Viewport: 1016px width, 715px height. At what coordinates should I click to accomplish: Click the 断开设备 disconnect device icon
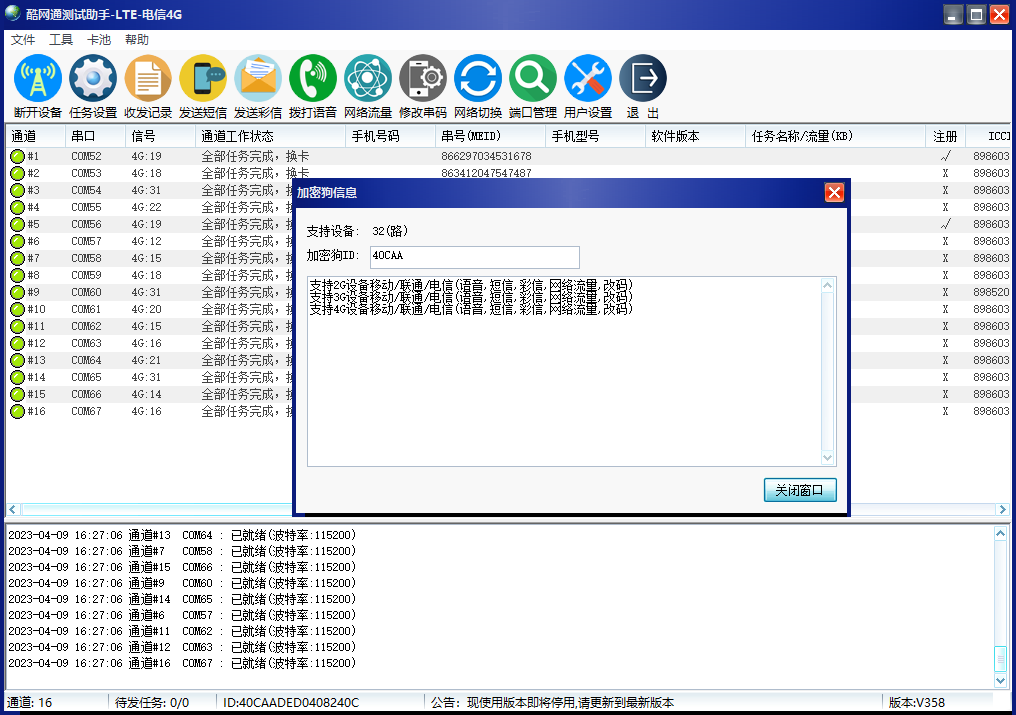click(38, 78)
